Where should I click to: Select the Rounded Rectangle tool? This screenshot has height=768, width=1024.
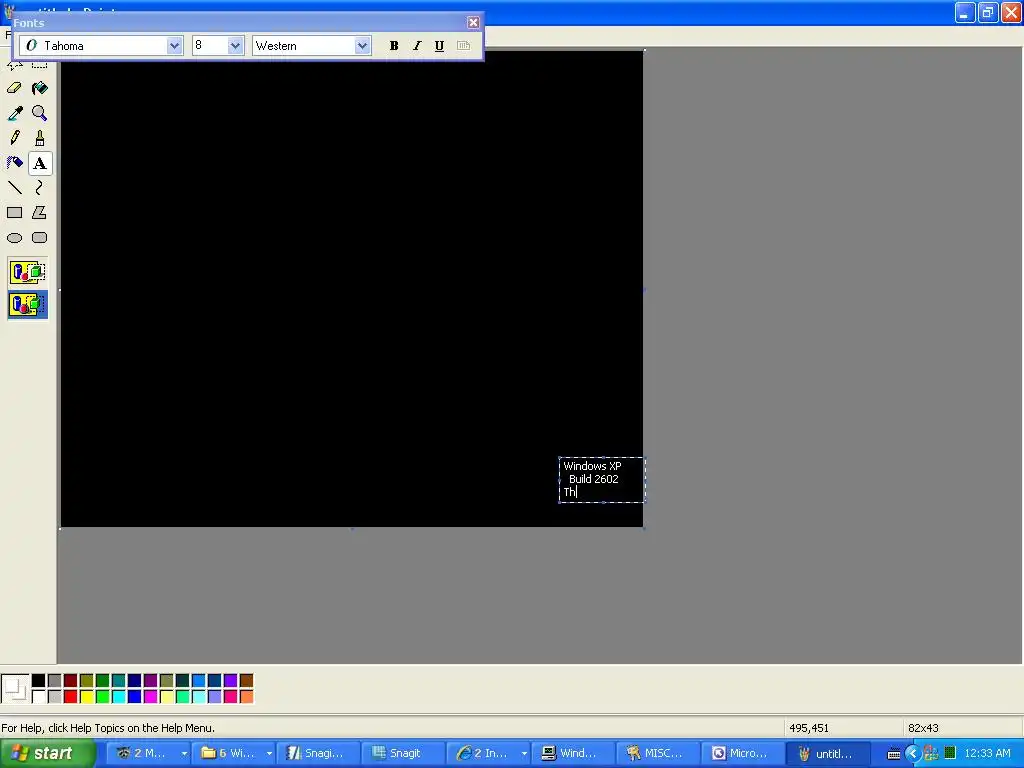pos(39,238)
